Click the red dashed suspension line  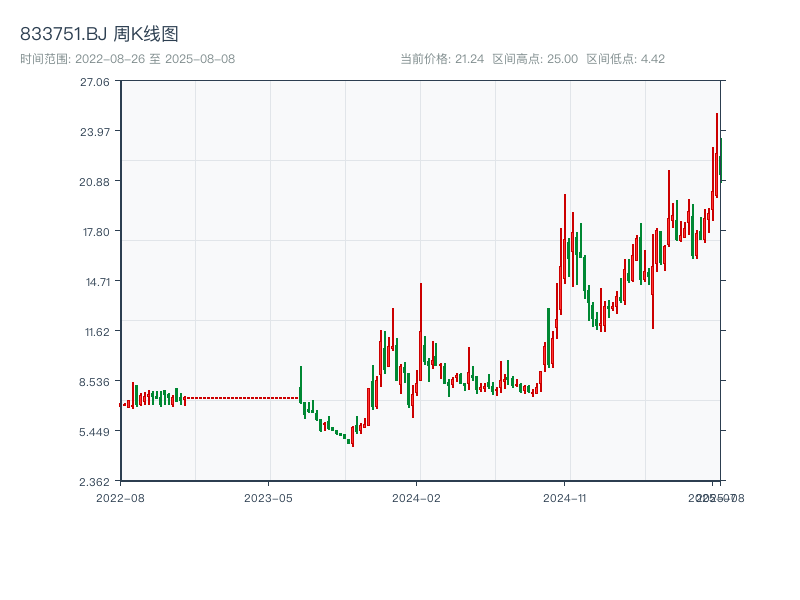tap(242, 398)
